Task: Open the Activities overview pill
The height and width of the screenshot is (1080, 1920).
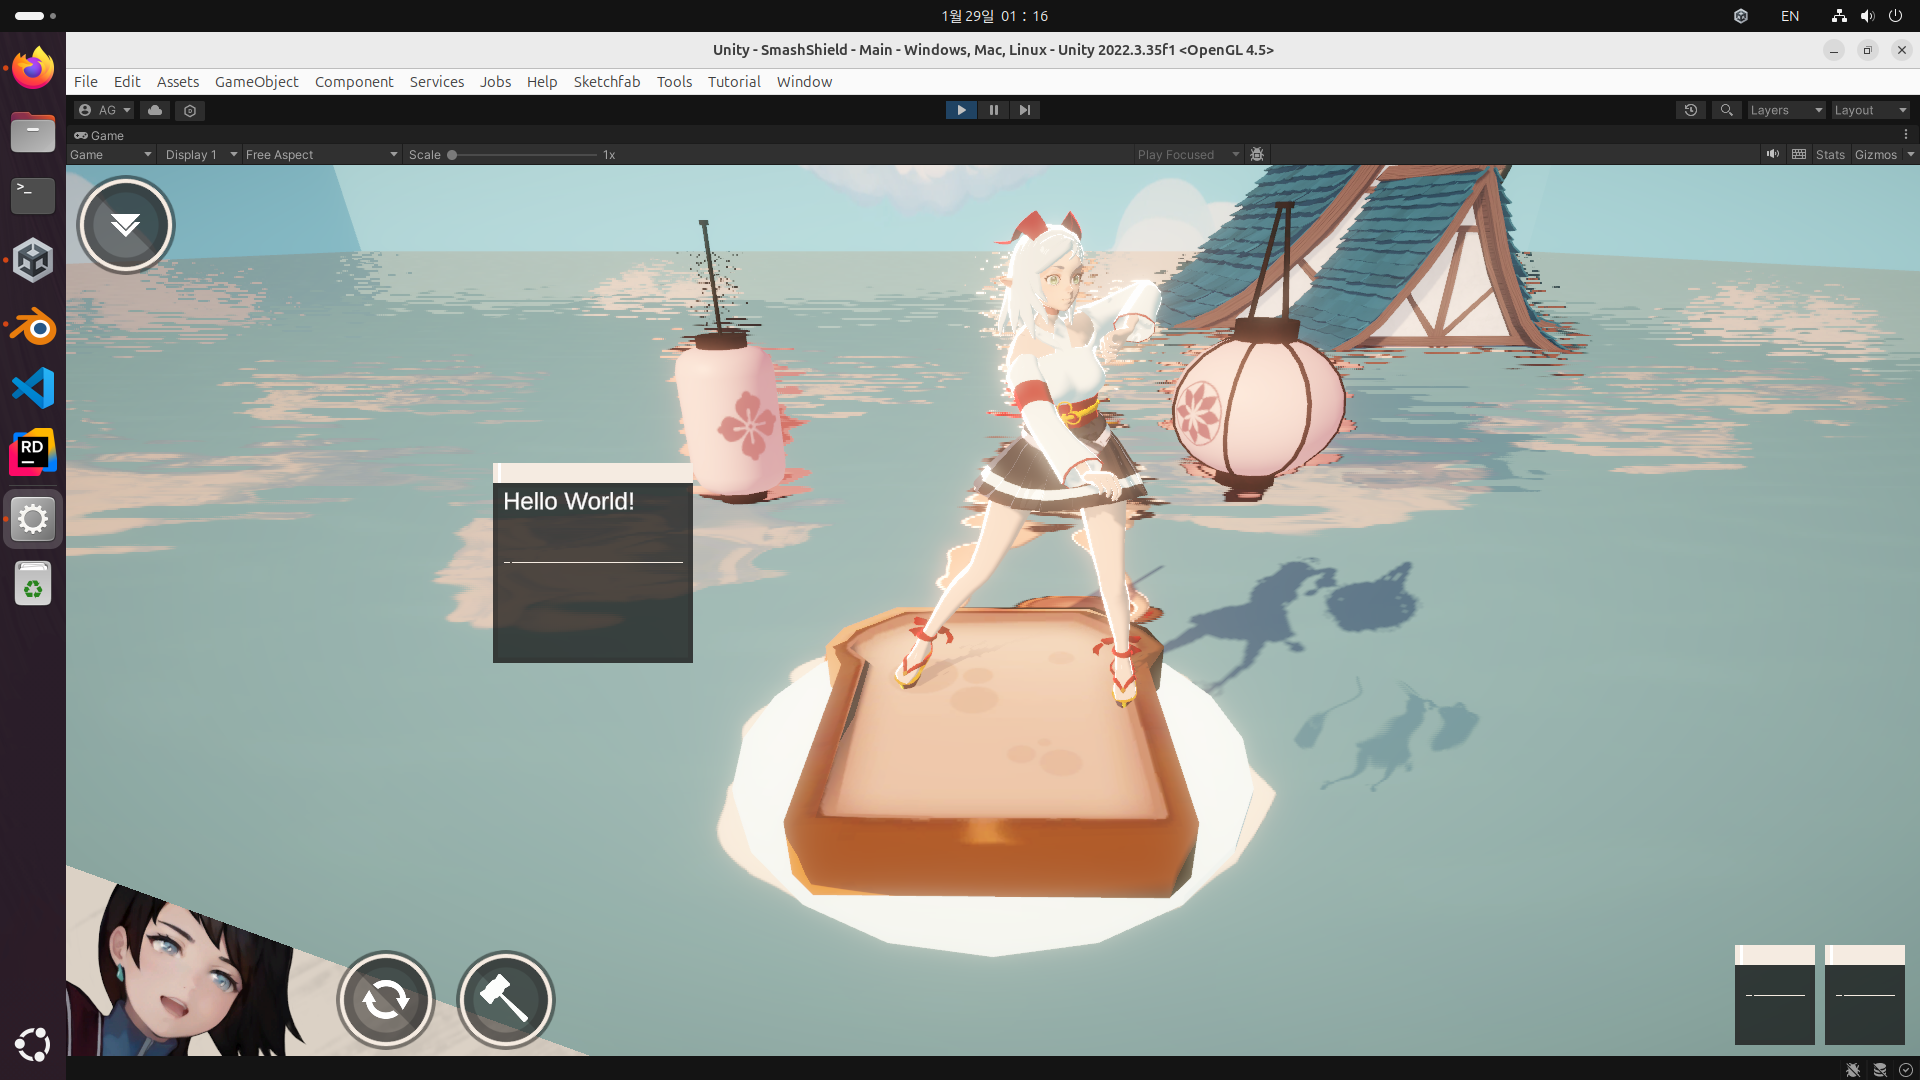Action: [x=35, y=16]
